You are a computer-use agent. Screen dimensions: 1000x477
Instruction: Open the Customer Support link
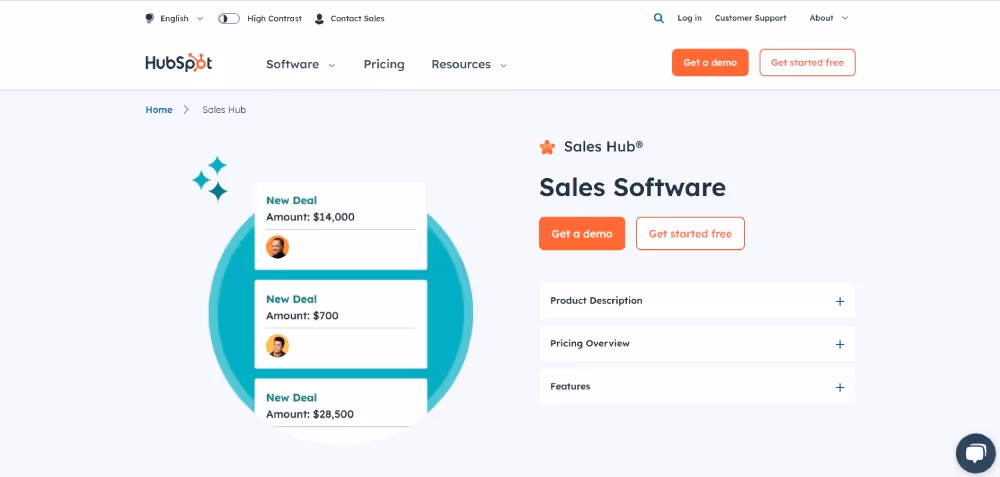750,18
